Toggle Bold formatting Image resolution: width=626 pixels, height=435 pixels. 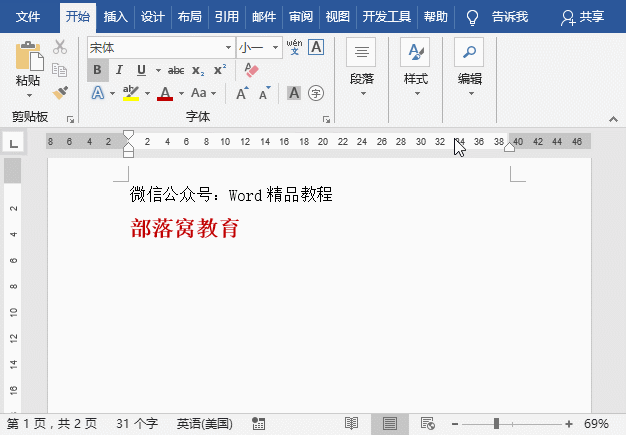coord(97,70)
